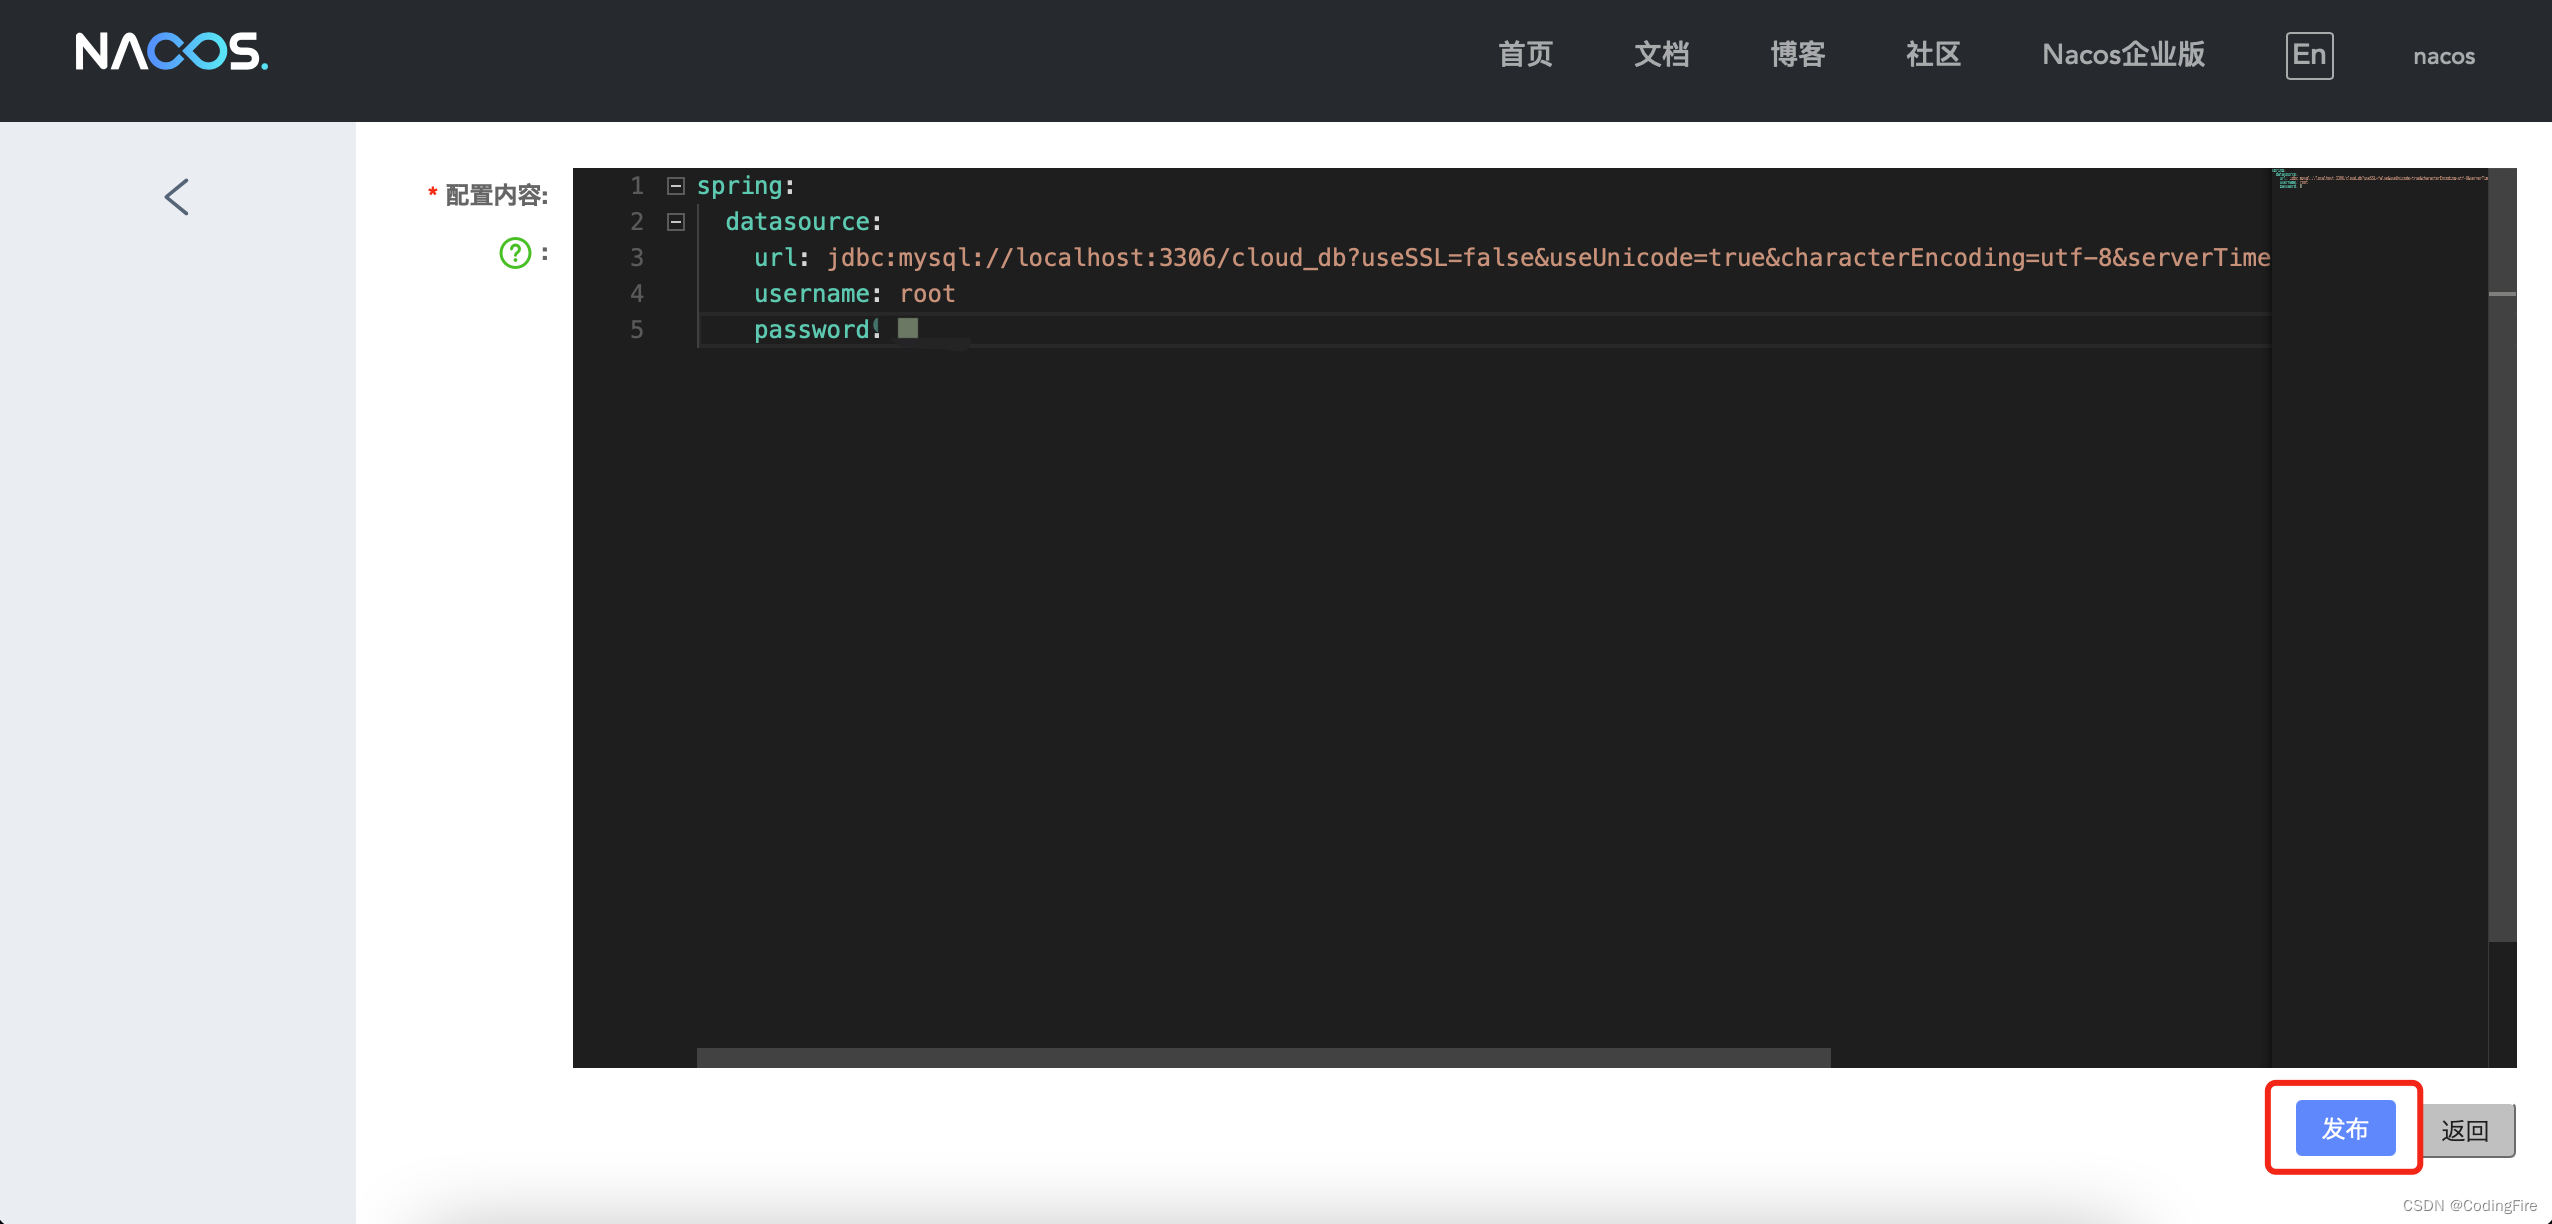The width and height of the screenshot is (2552, 1224).
Task: Open the 首页 menu item
Action: (x=1525, y=54)
